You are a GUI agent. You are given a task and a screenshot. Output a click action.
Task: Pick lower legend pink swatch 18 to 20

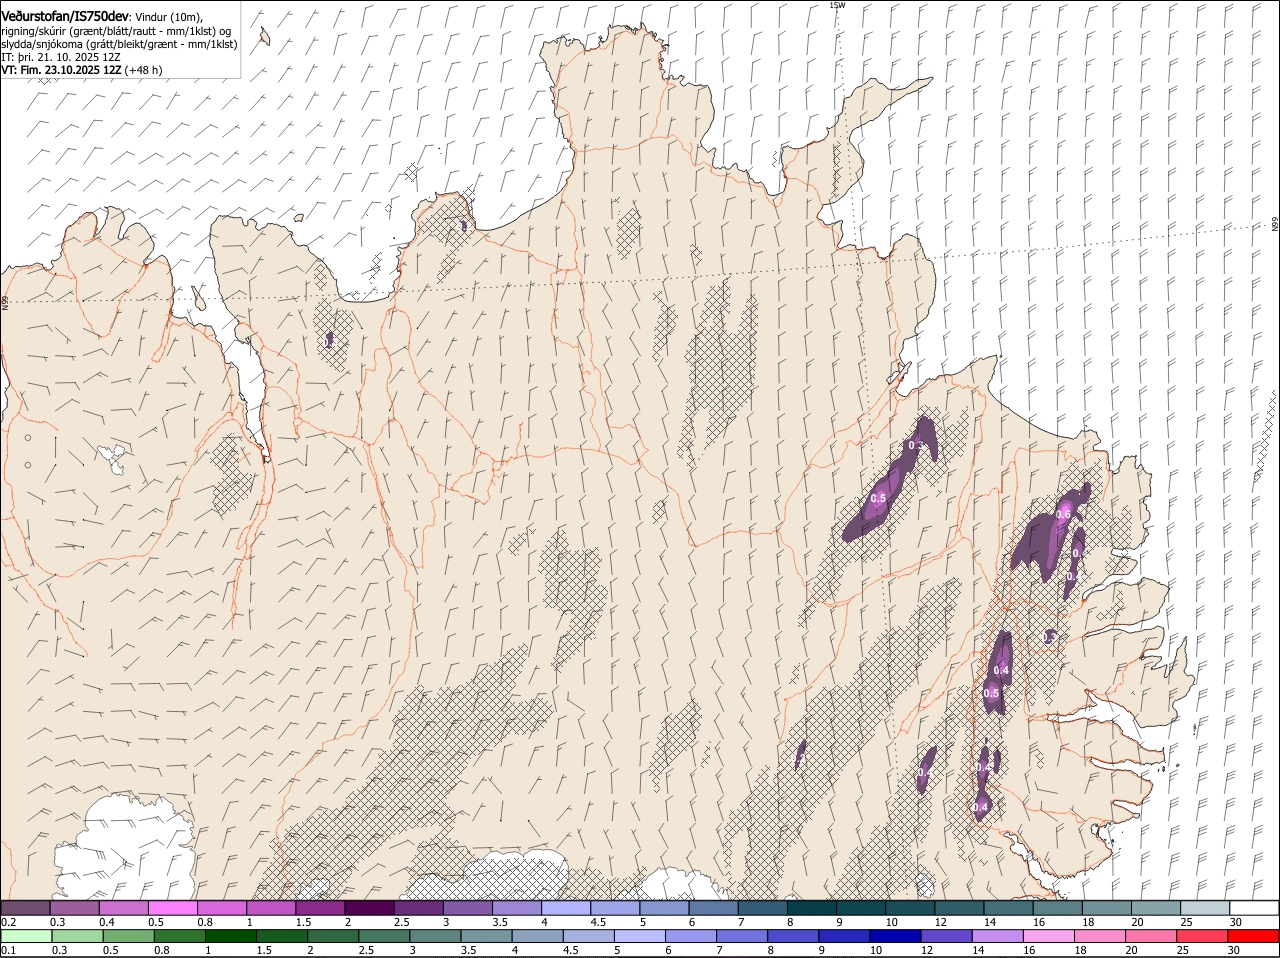click(x=1098, y=936)
